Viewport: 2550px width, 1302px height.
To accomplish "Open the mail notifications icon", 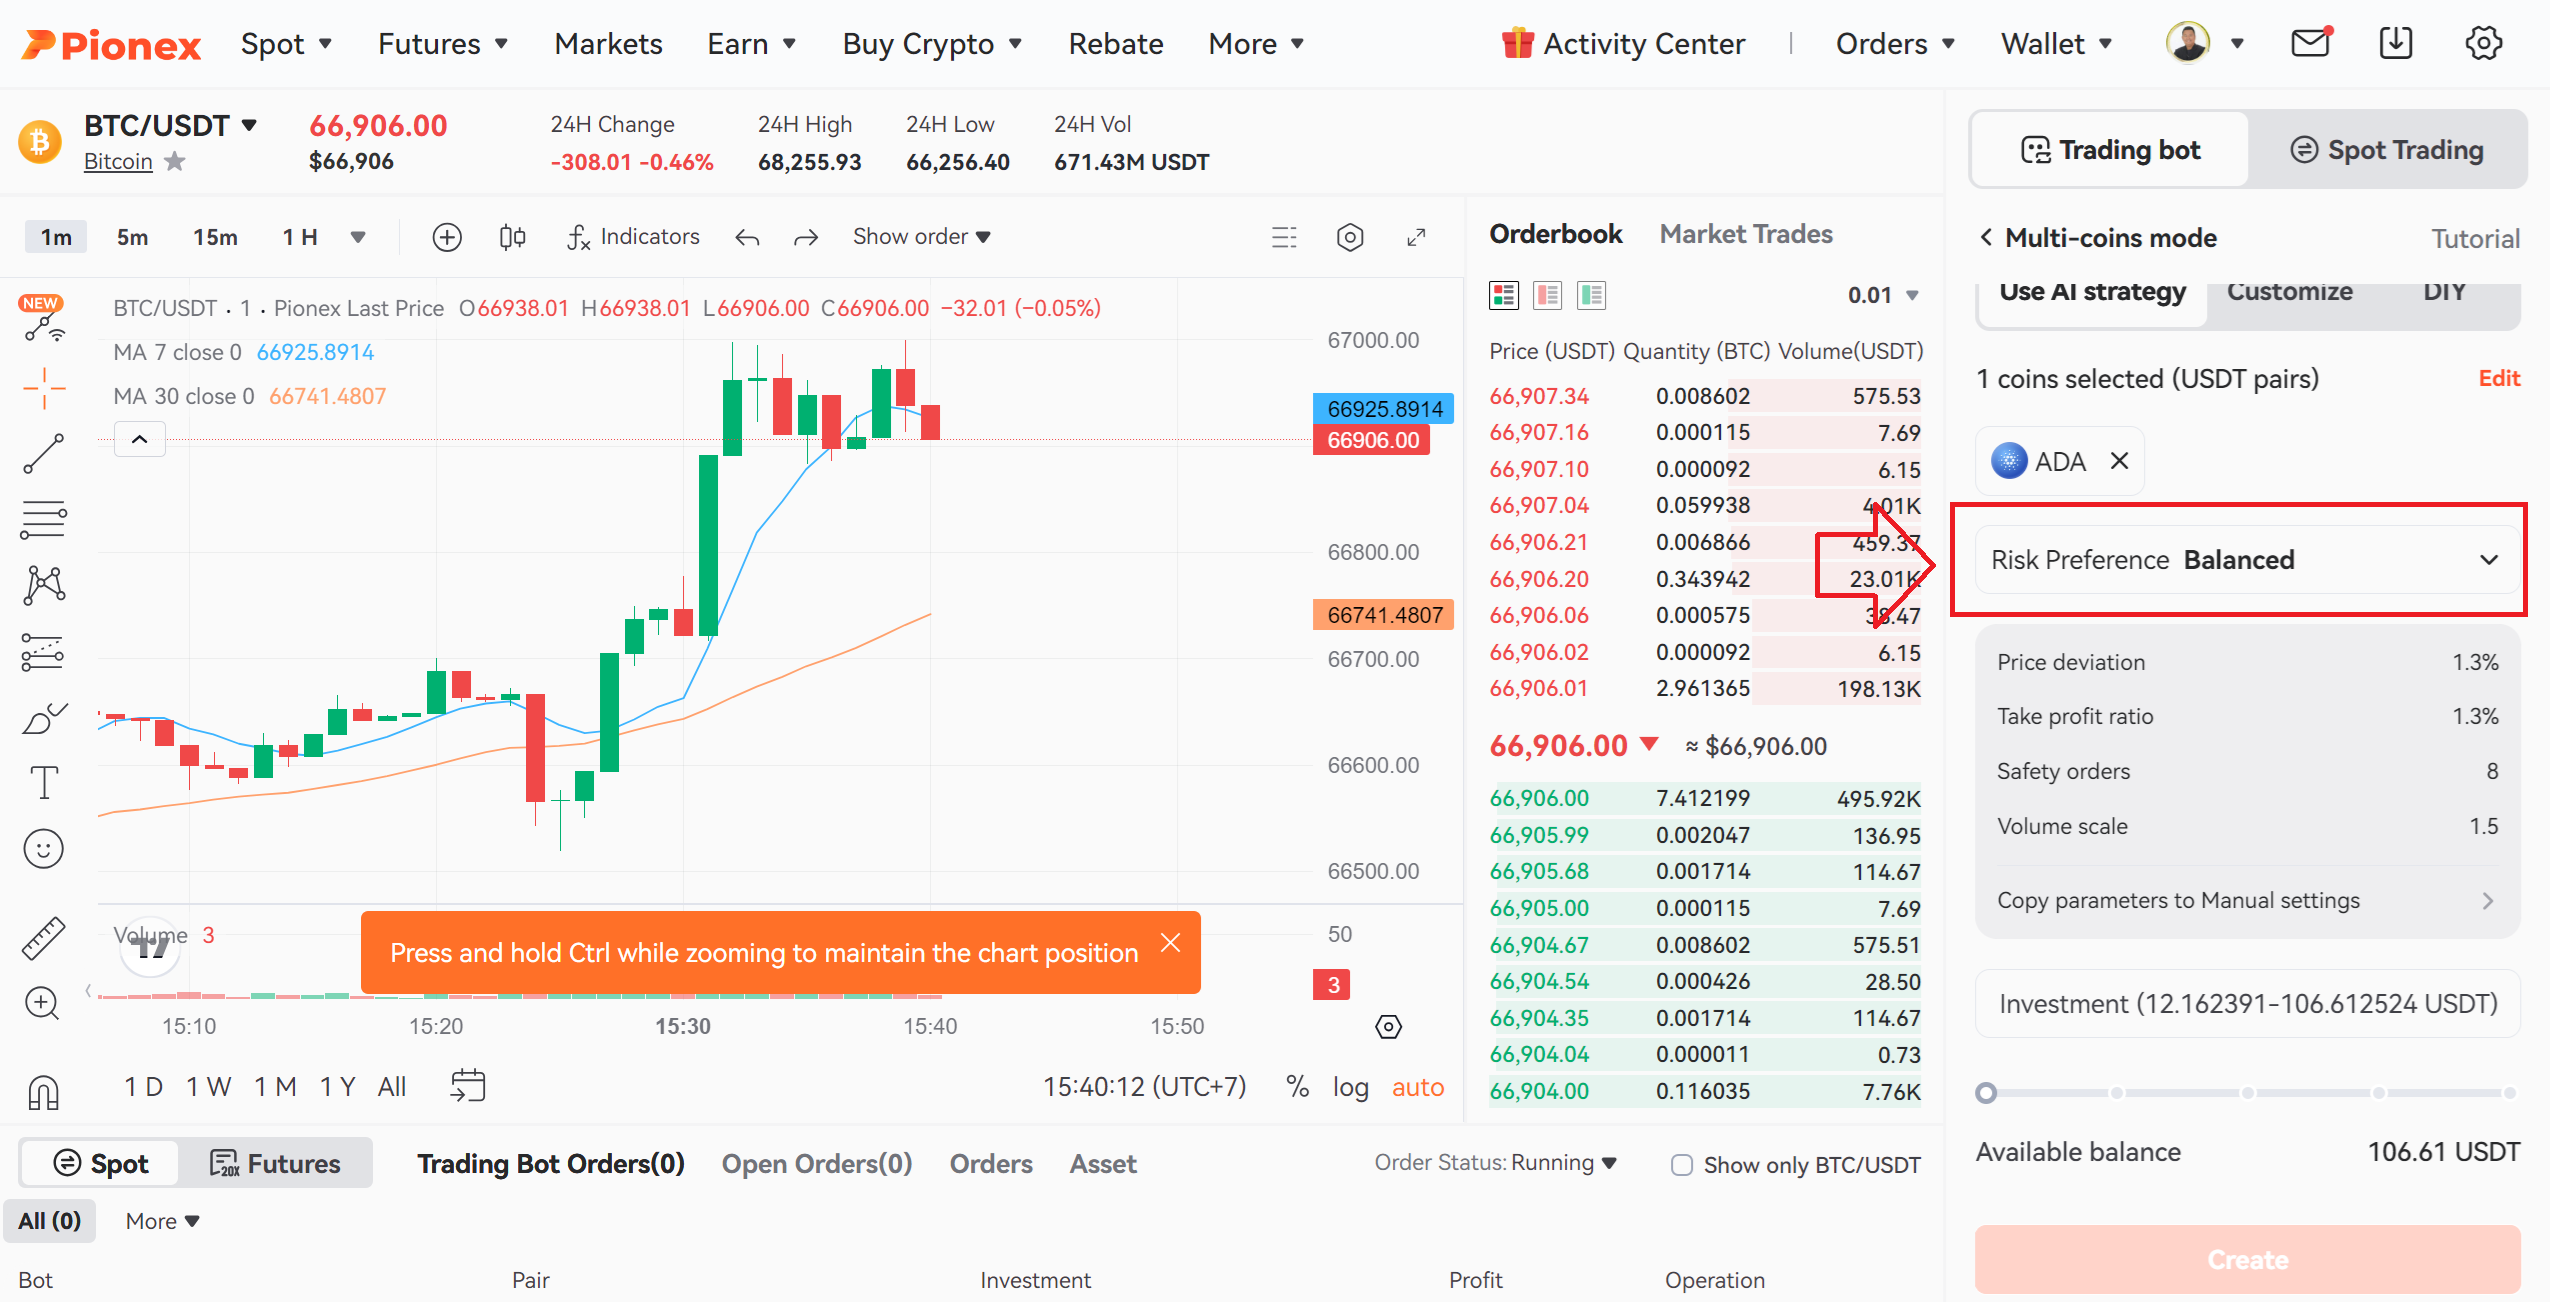I will tap(2310, 43).
